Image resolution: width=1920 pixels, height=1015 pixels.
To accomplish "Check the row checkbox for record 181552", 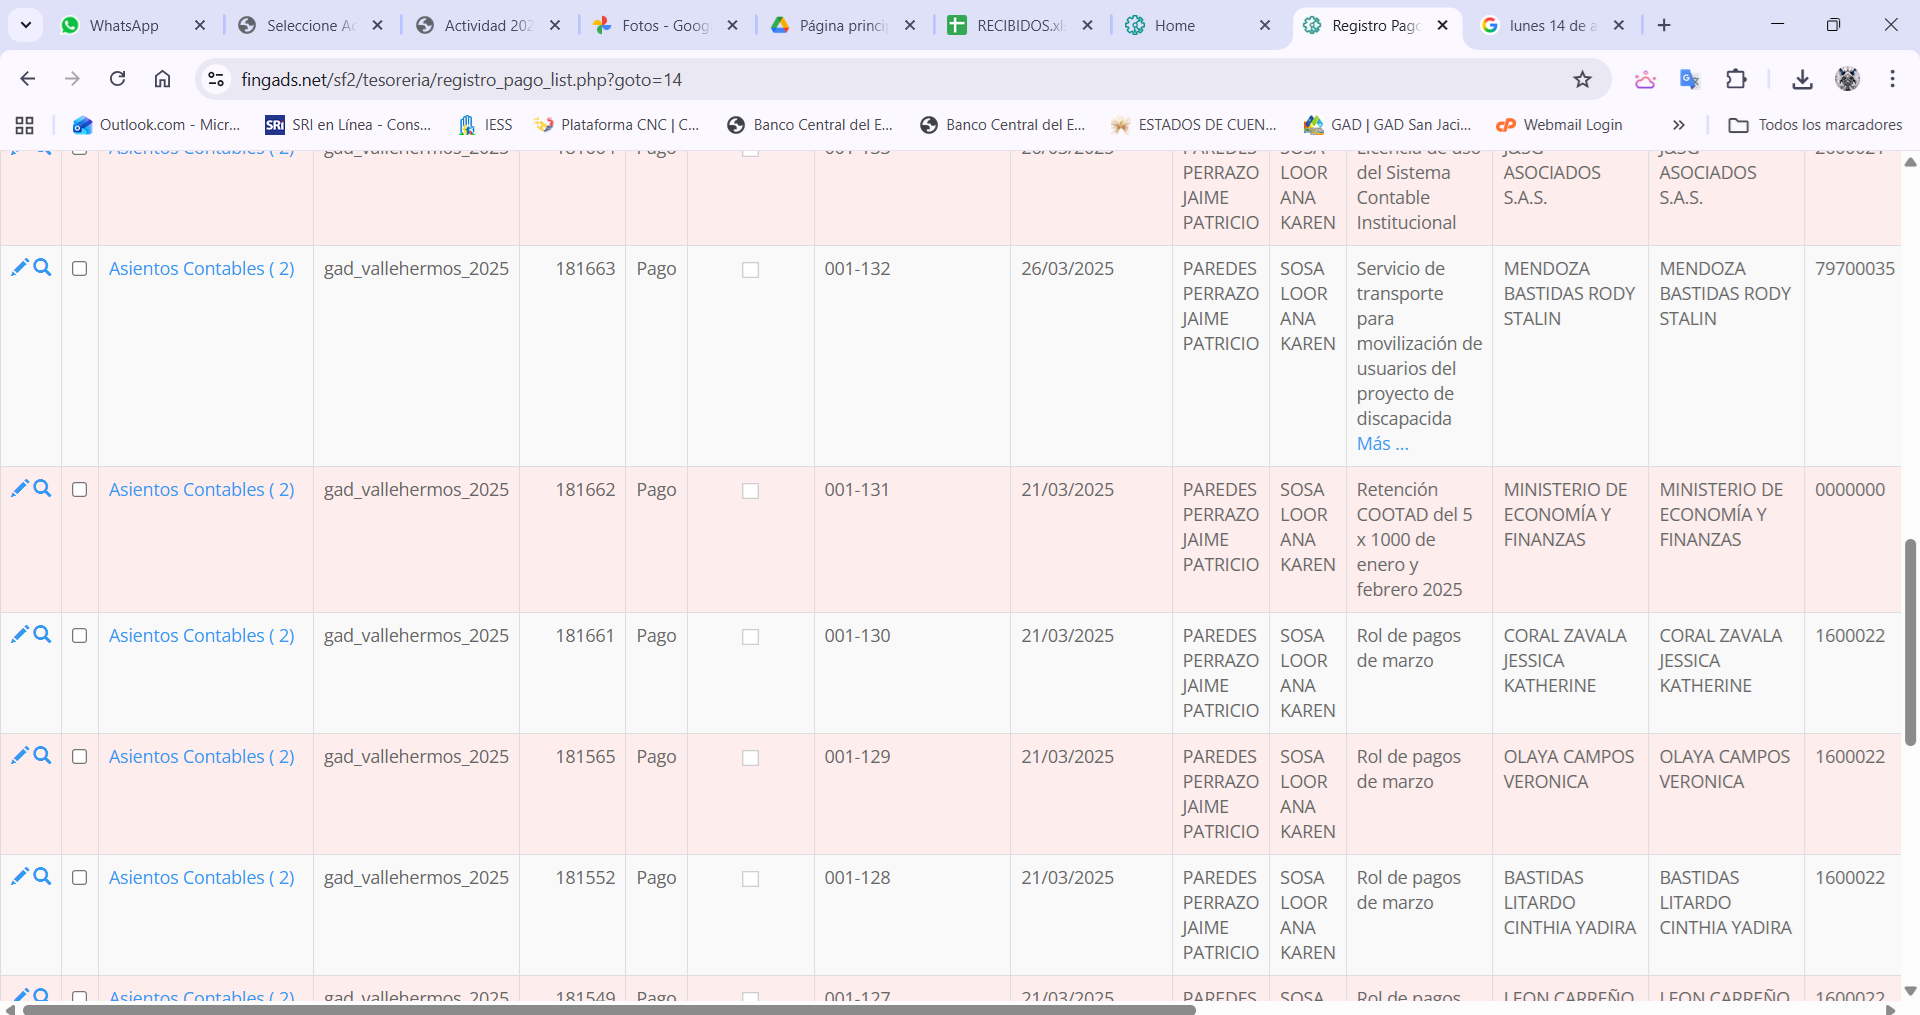I will (80, 878).
